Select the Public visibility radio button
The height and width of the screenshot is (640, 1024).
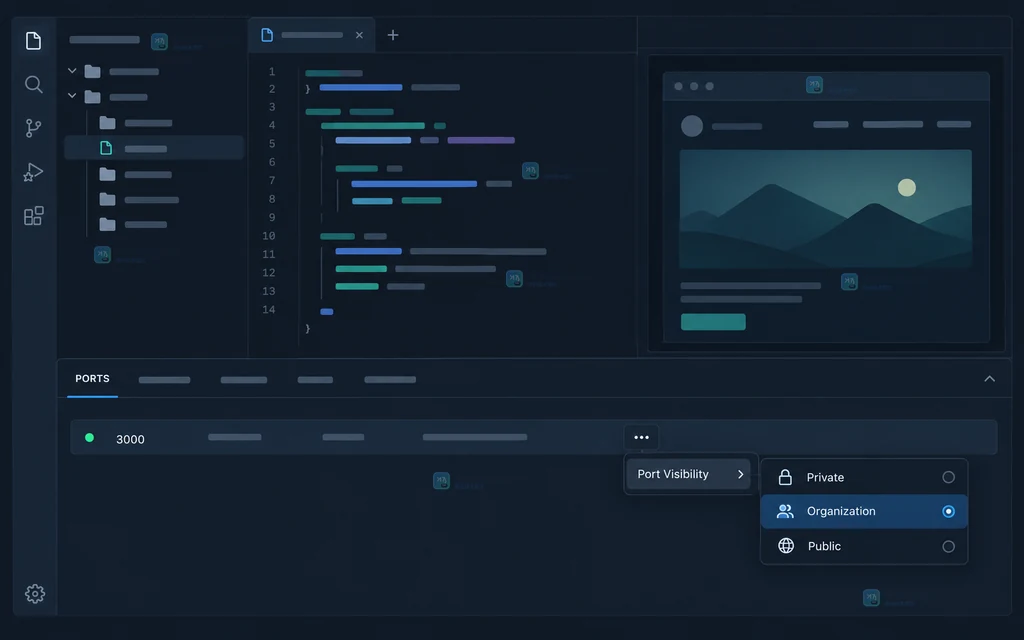pyautogui.click(x=948, y=547)
